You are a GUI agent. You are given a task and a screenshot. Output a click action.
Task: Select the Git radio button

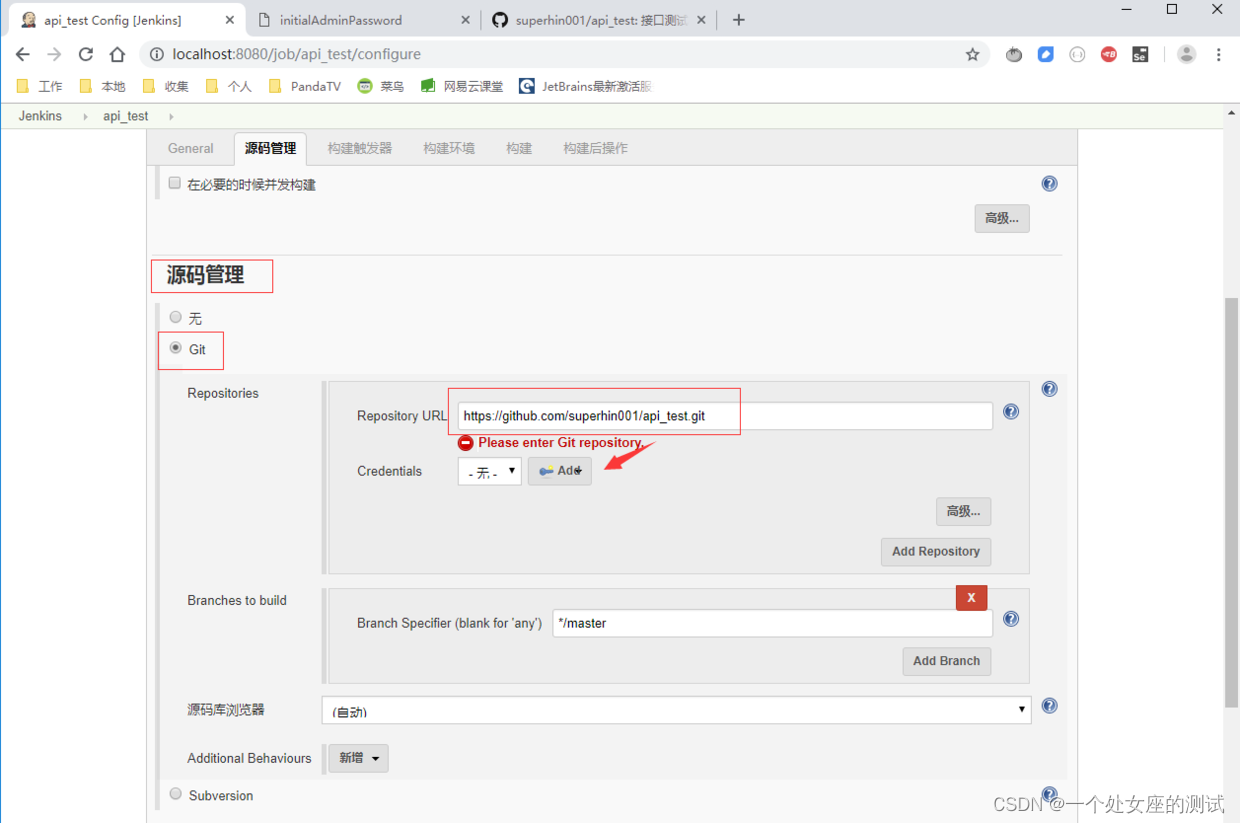tap(176, 348)
